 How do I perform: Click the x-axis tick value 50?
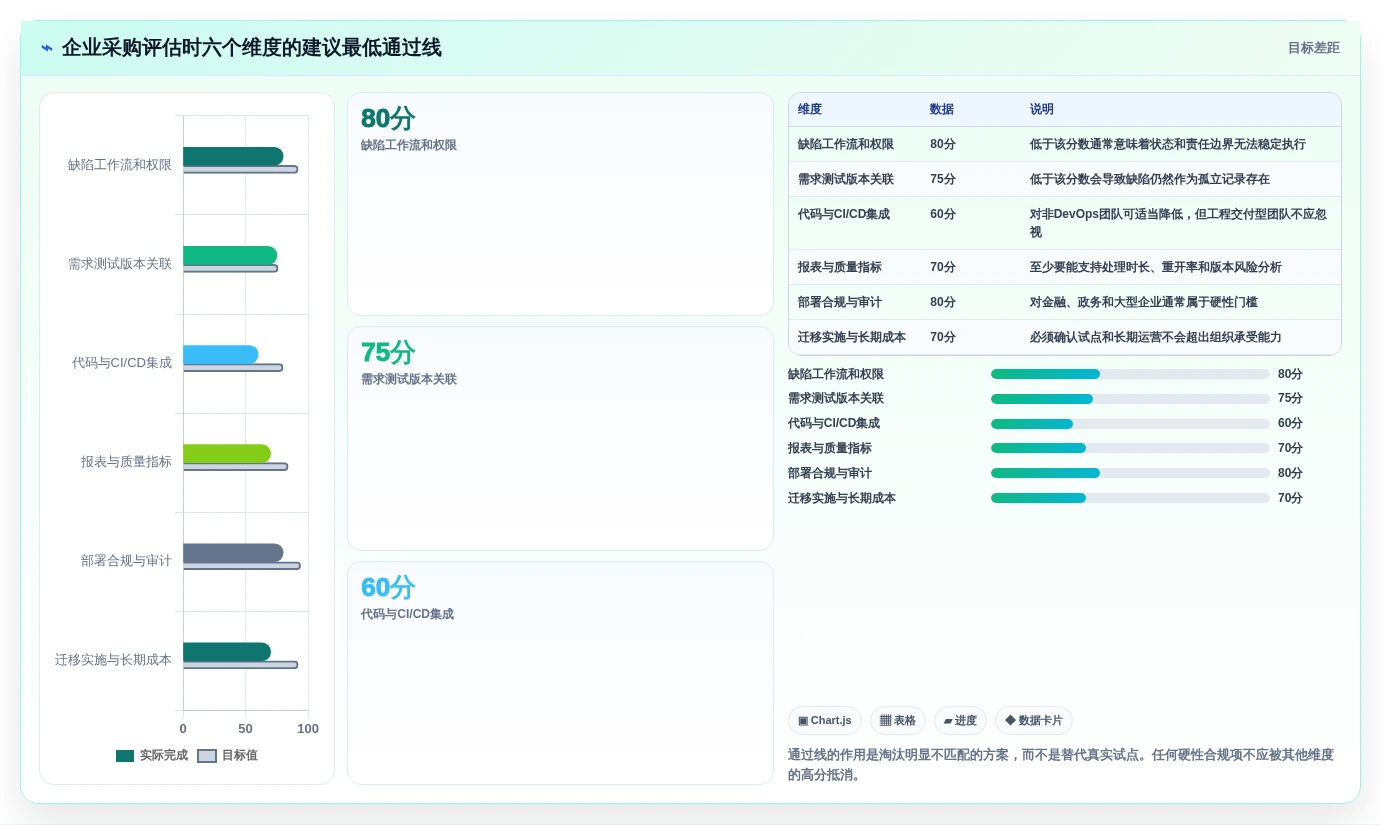[246, 729]
